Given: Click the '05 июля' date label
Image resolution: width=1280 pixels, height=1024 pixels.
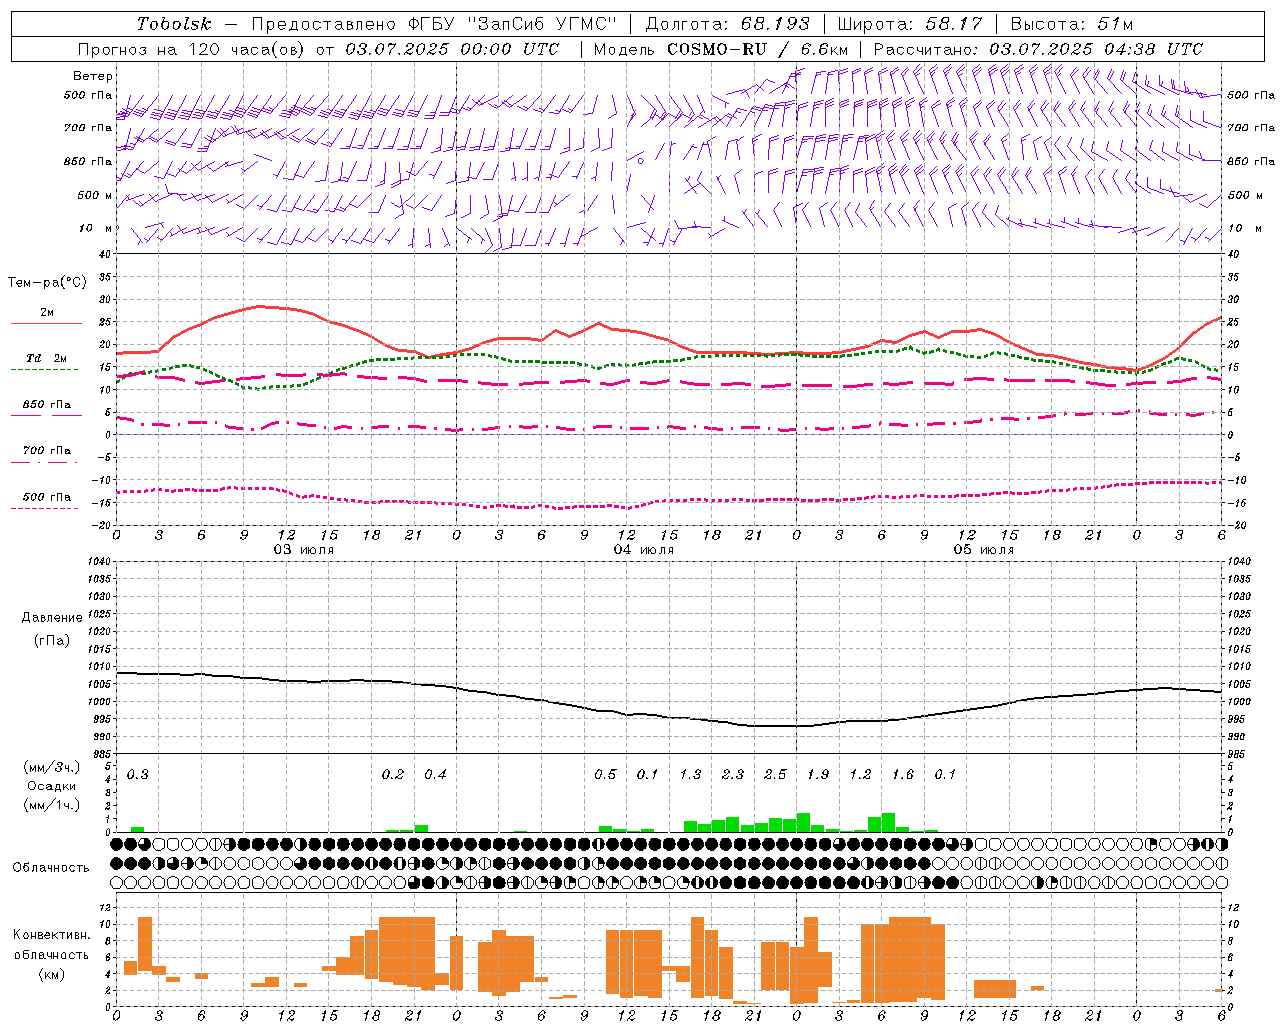Looking at the screenshot, I should click(x=983, y=550).
